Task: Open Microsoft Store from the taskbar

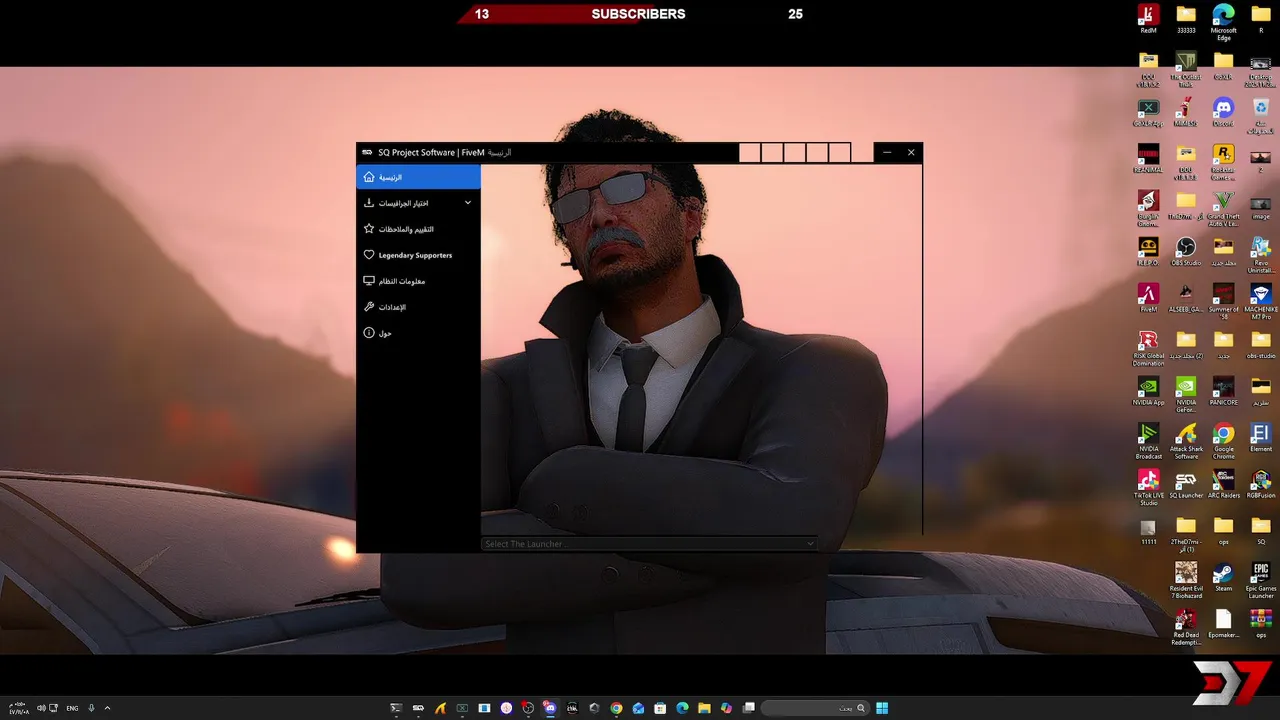Action: 660,708
